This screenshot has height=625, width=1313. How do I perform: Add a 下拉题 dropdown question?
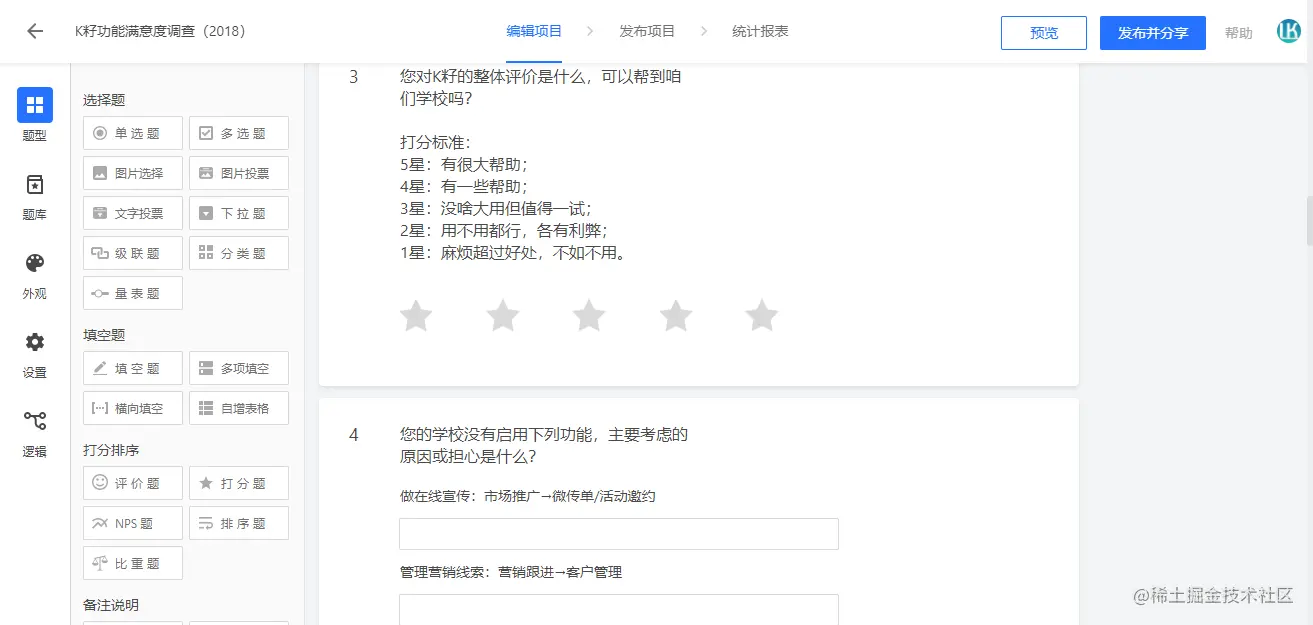(x=239, y=213)
